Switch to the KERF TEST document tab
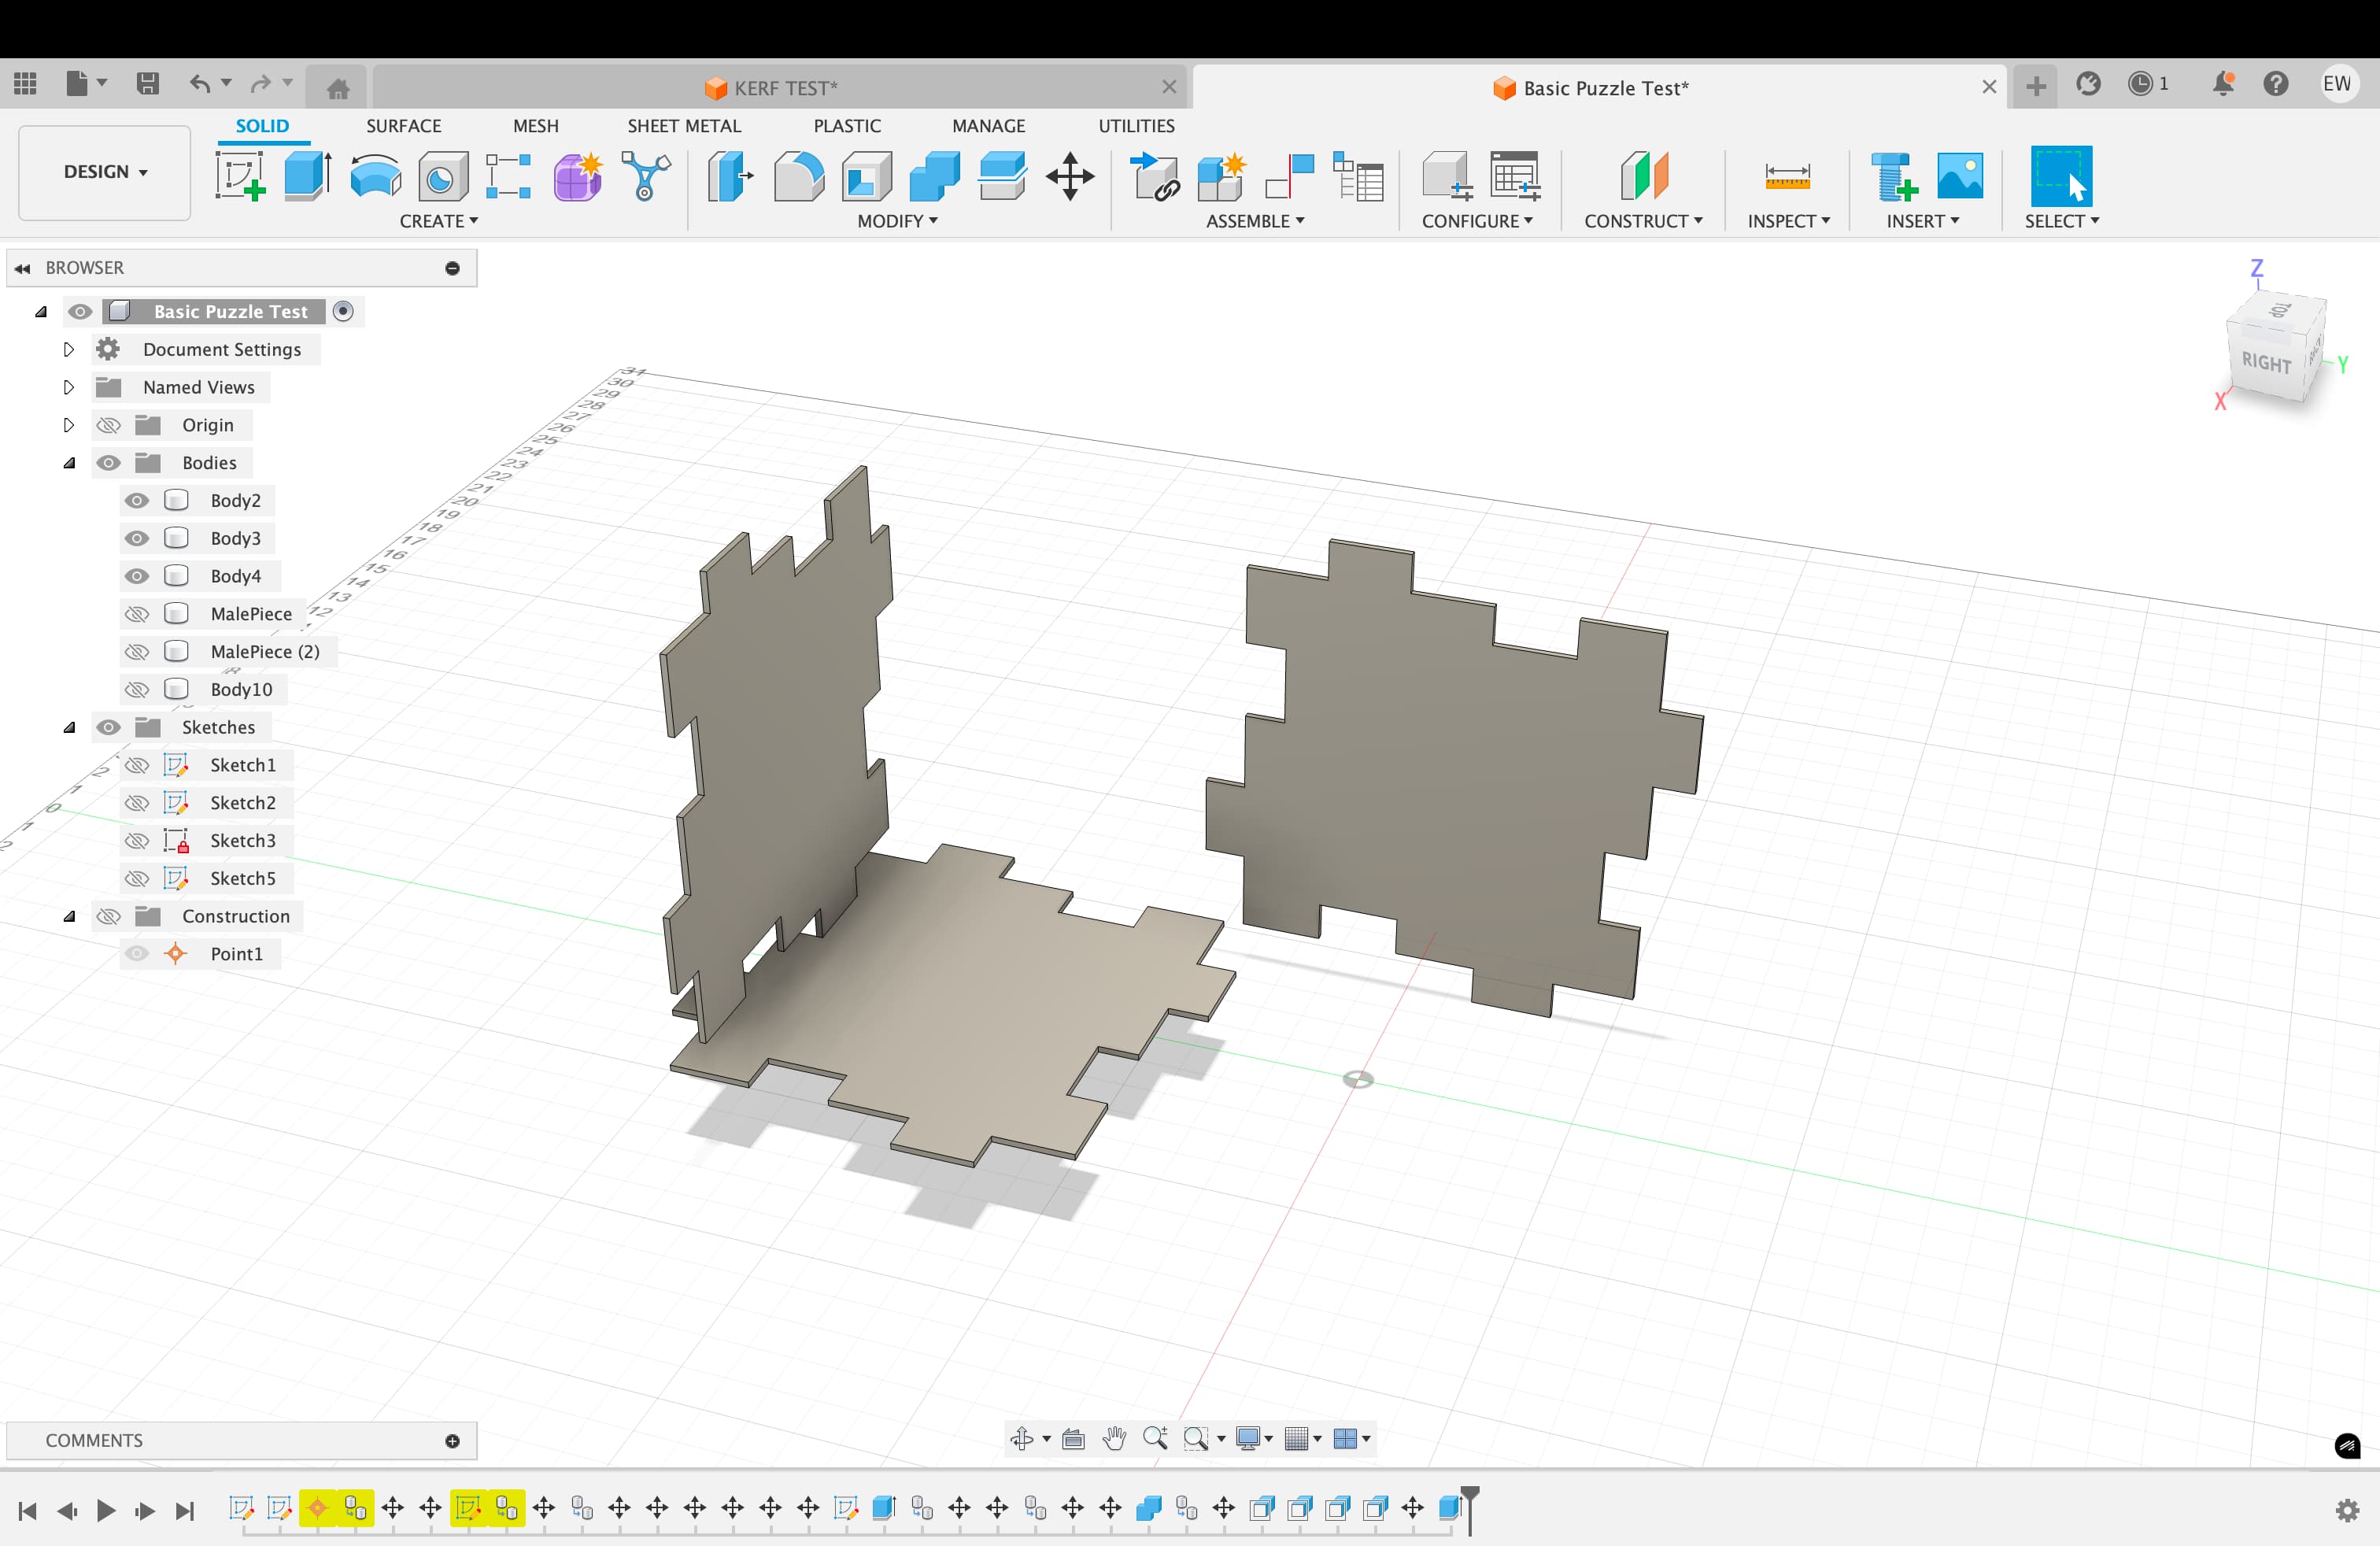The image size is (2380, 1546). point(784,88)
